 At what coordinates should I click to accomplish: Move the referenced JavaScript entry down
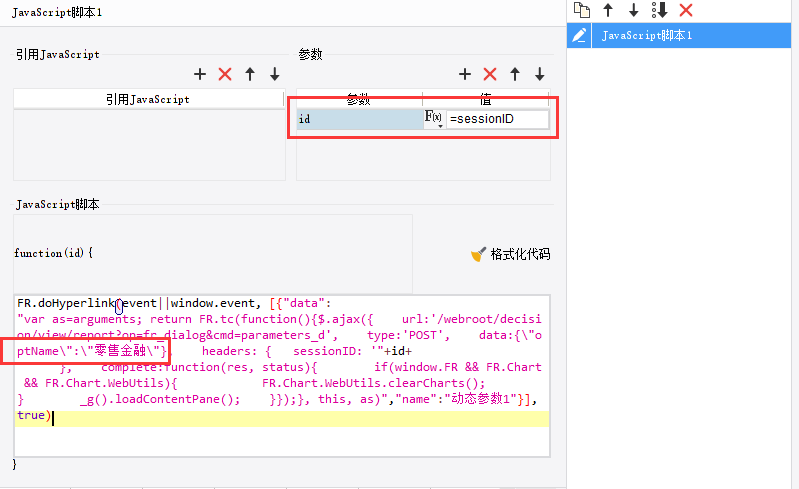click(x=275, y=74)
